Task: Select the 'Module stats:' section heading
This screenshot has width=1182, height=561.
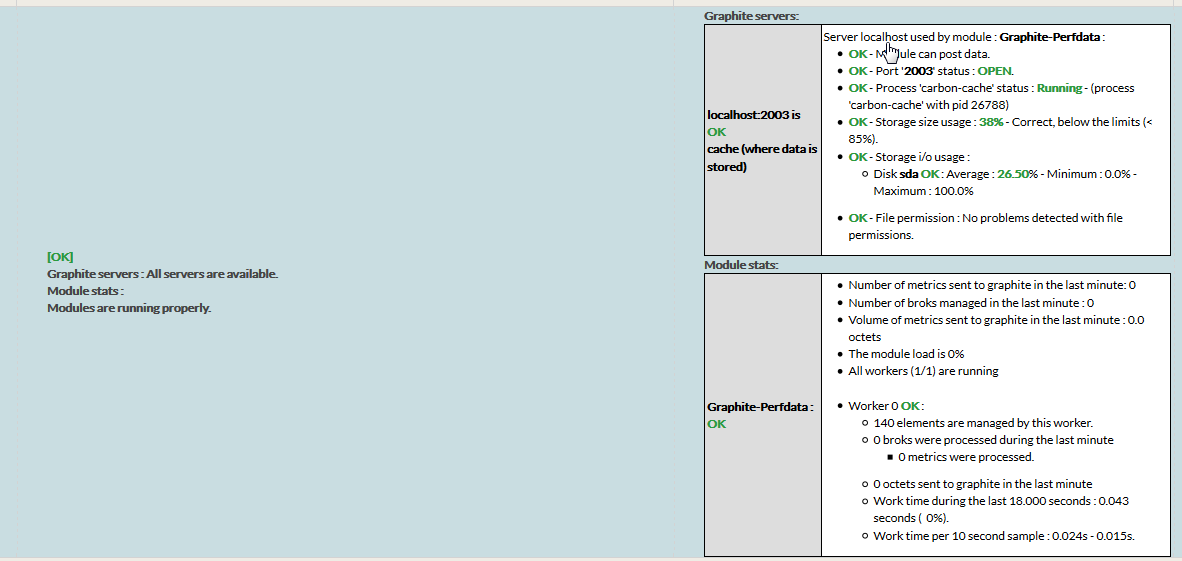Action: (741, 265)
